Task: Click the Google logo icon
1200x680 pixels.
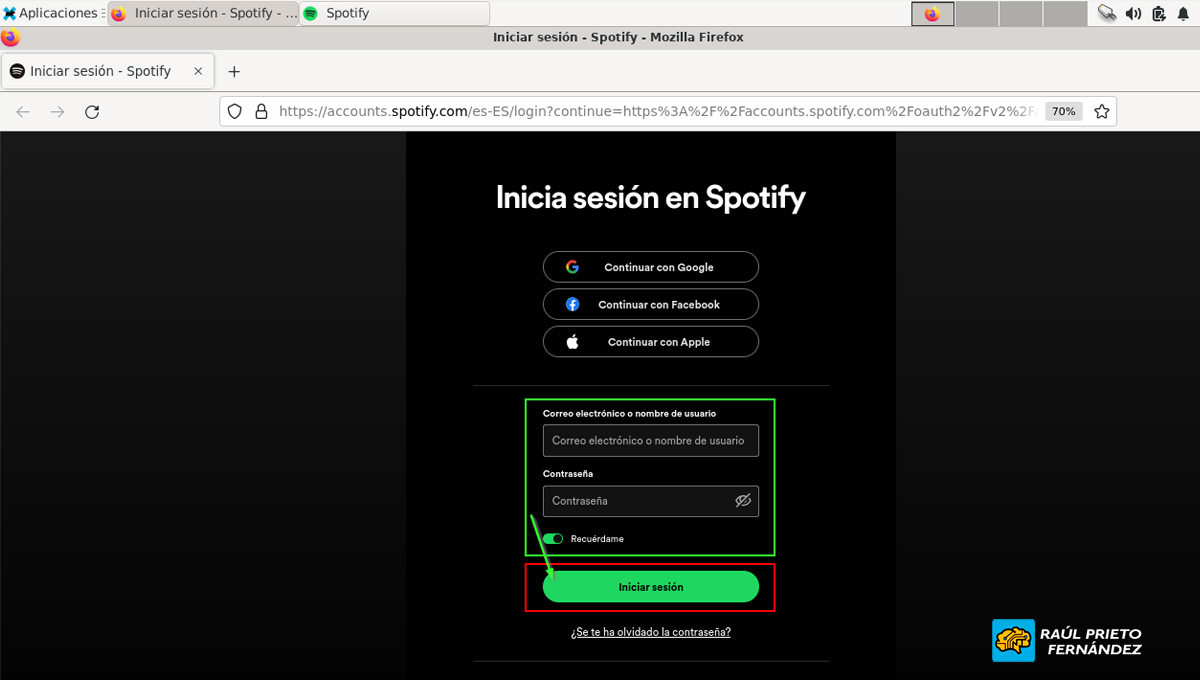Action: [x=572, y=267]
